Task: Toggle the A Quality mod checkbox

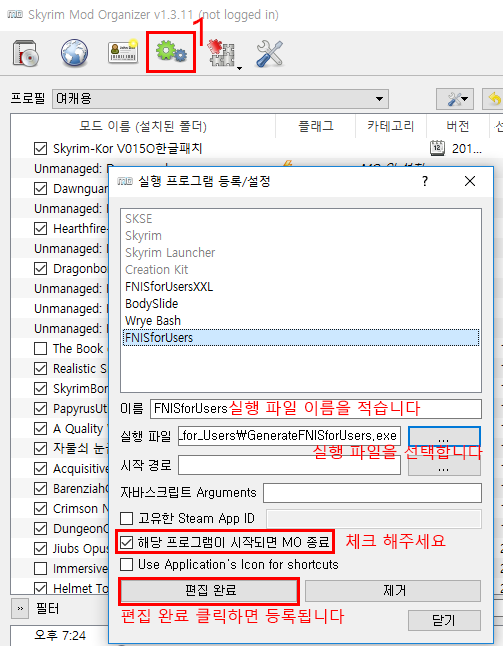Action: (x=40, y=428)
